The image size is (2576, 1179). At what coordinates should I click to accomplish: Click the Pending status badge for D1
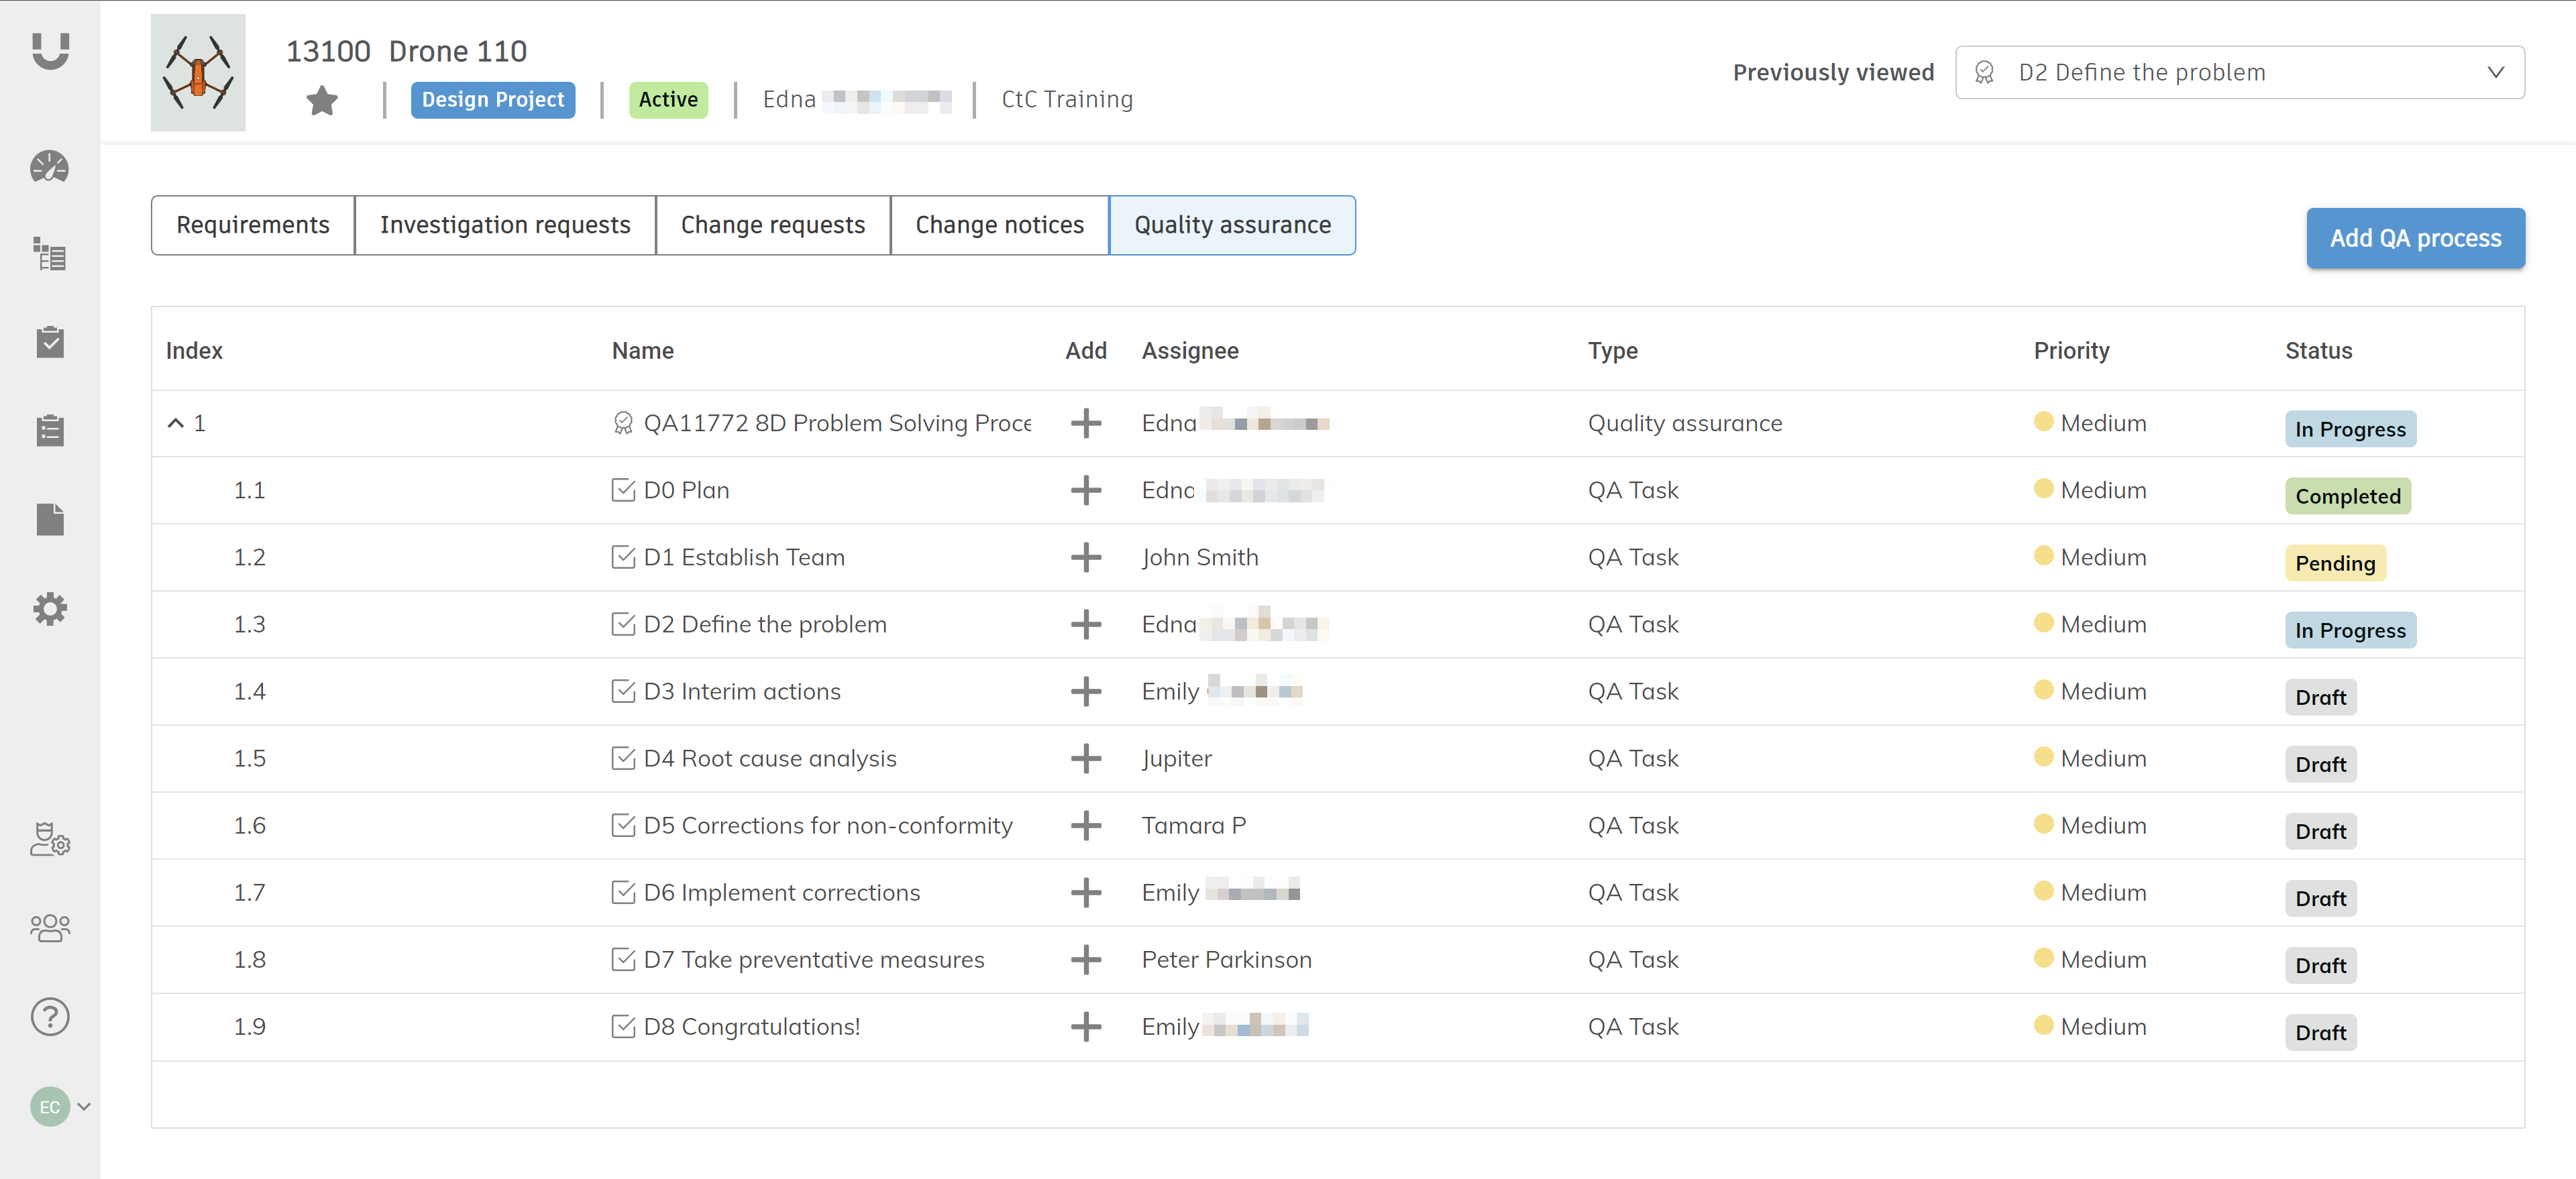2334,563
